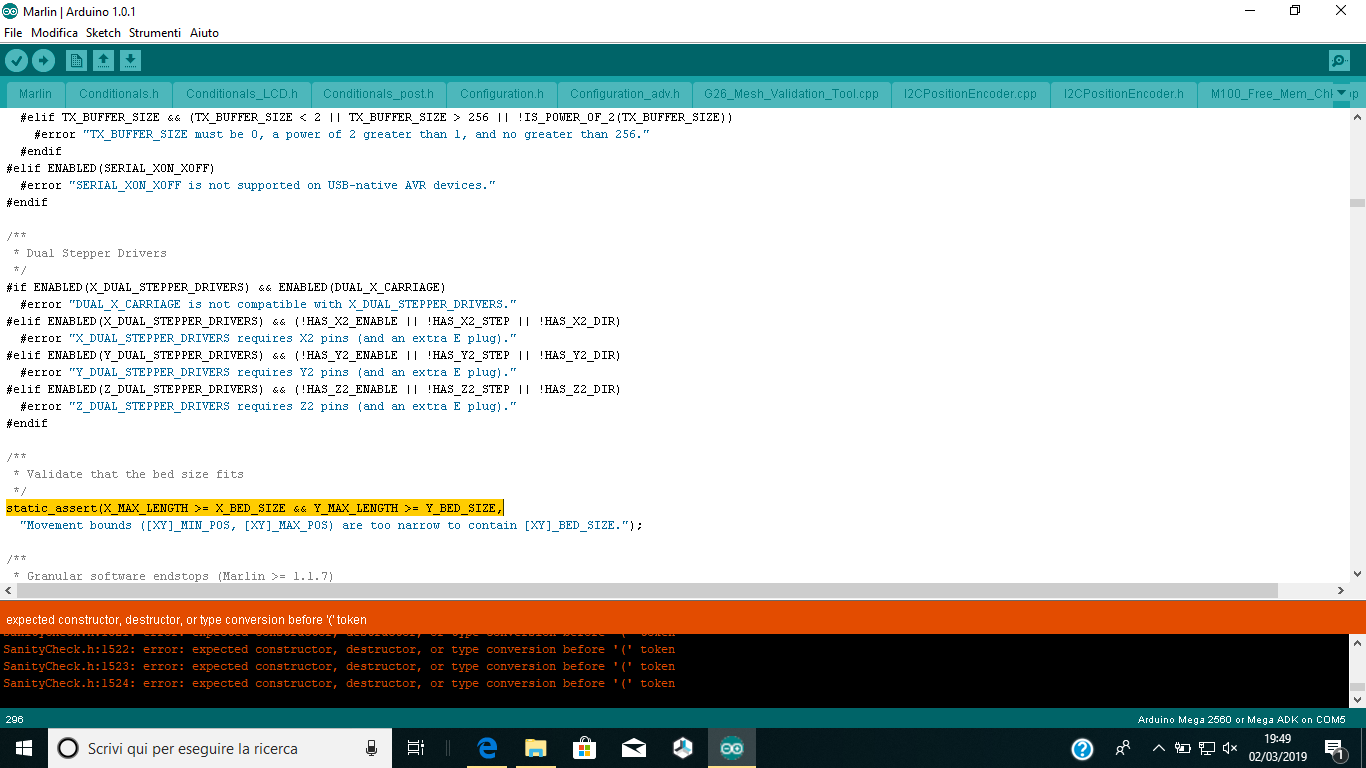
Task: Click the Open sketch arrow-up icon
Action: click(103, 61)
